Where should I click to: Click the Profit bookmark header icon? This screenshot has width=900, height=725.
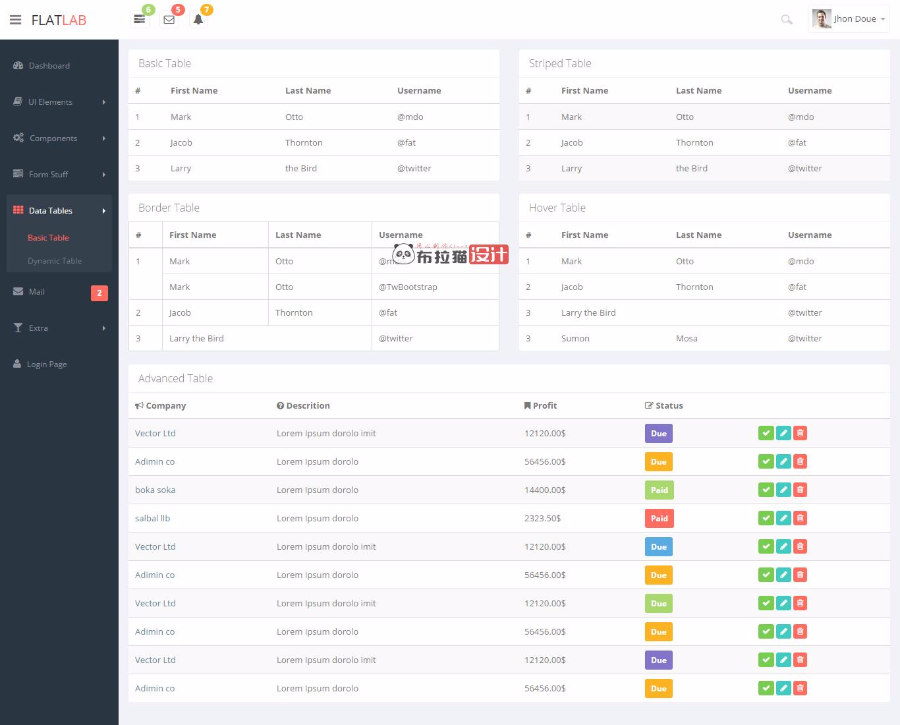[527, 406]
